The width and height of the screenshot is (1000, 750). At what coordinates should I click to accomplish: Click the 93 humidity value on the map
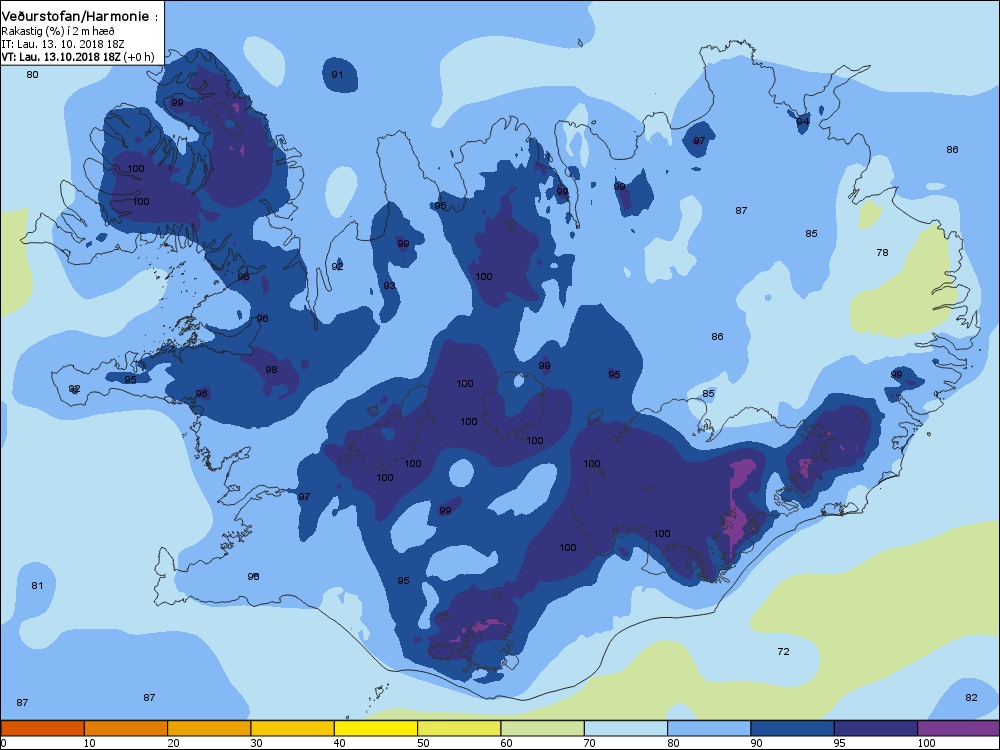(x=389, y=286)
